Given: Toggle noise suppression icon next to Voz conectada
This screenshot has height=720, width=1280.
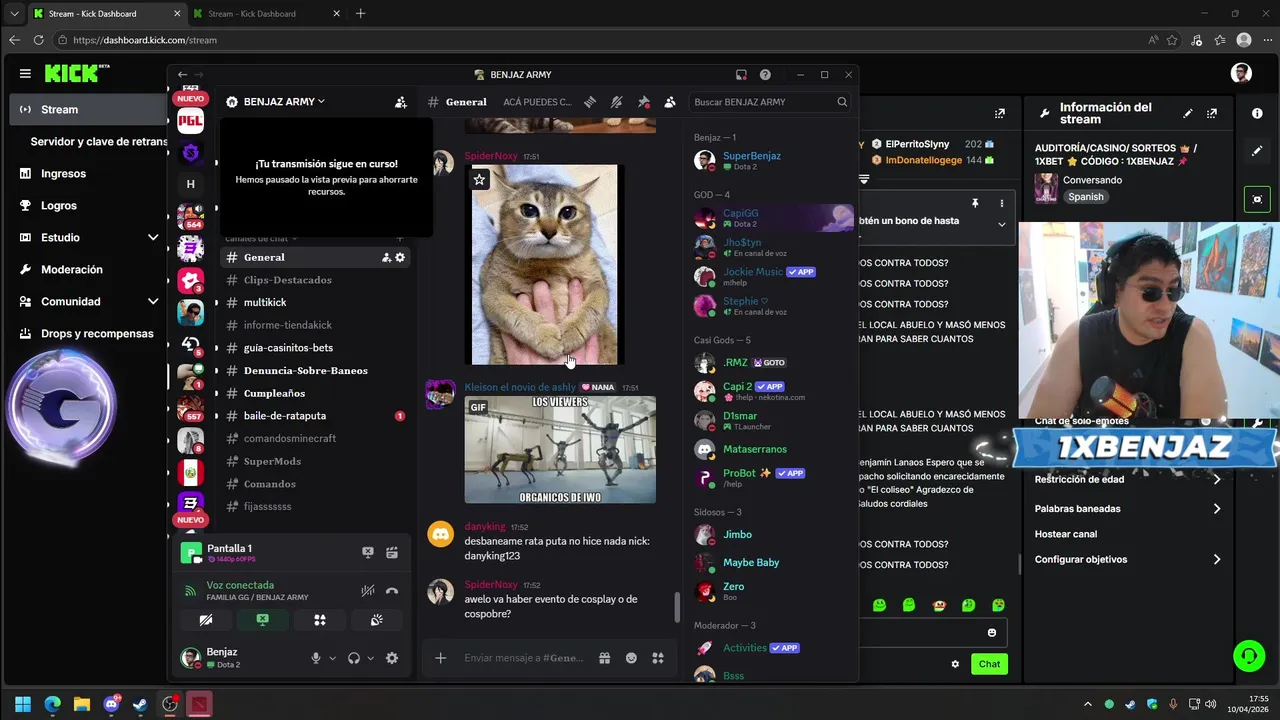Looking at the screenshot, I should pos(368,591).
